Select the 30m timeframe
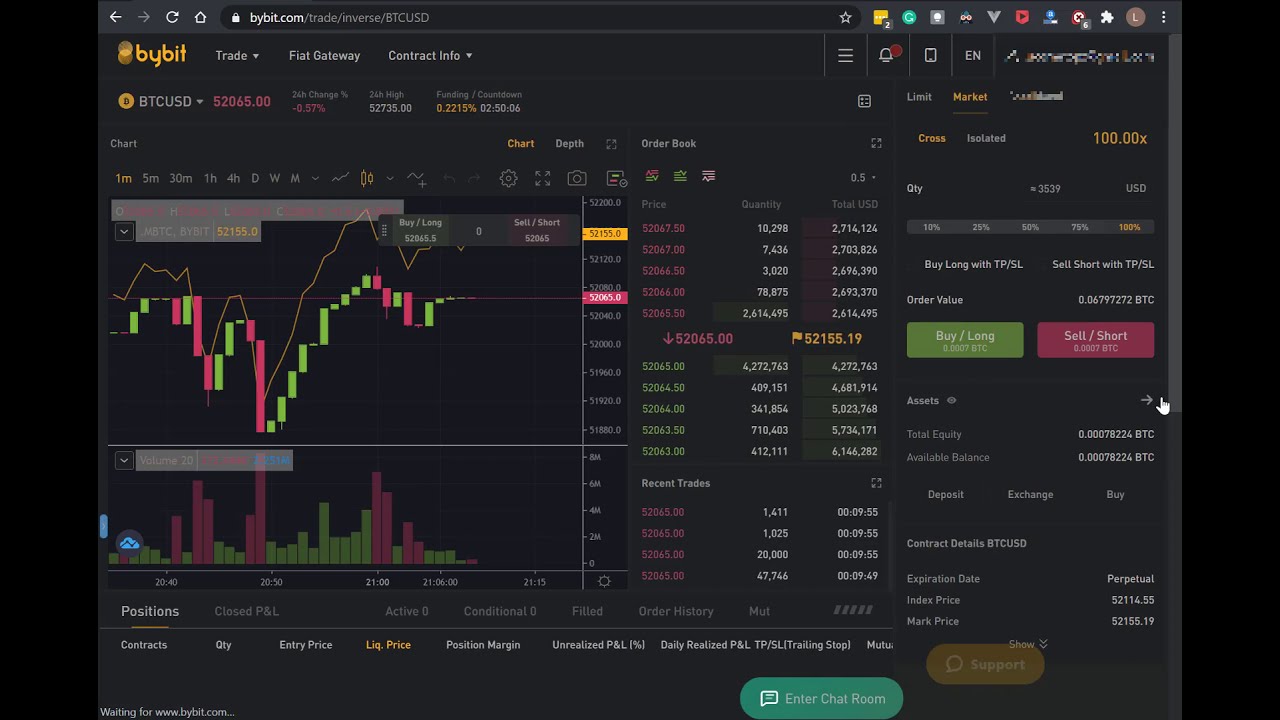1280x720 pixels. [180, 178]
